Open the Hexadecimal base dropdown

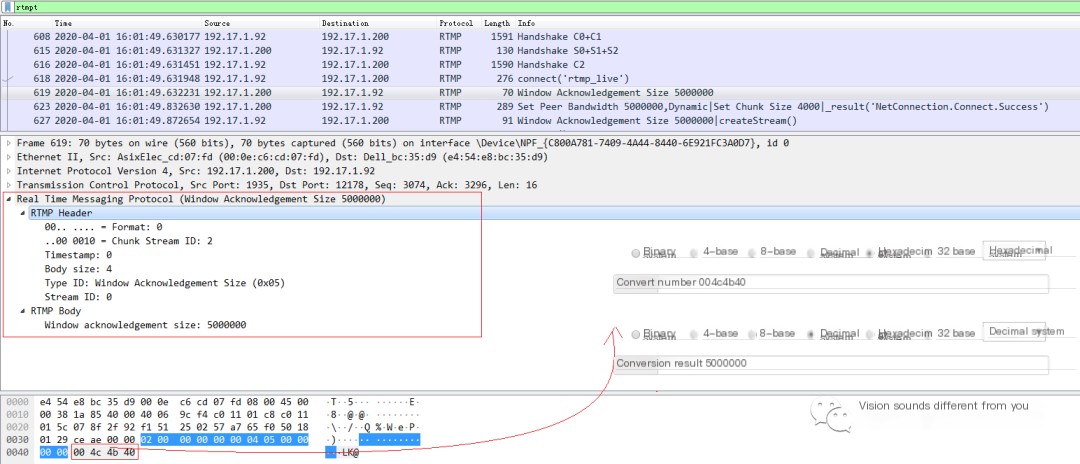pos(1014,251)
